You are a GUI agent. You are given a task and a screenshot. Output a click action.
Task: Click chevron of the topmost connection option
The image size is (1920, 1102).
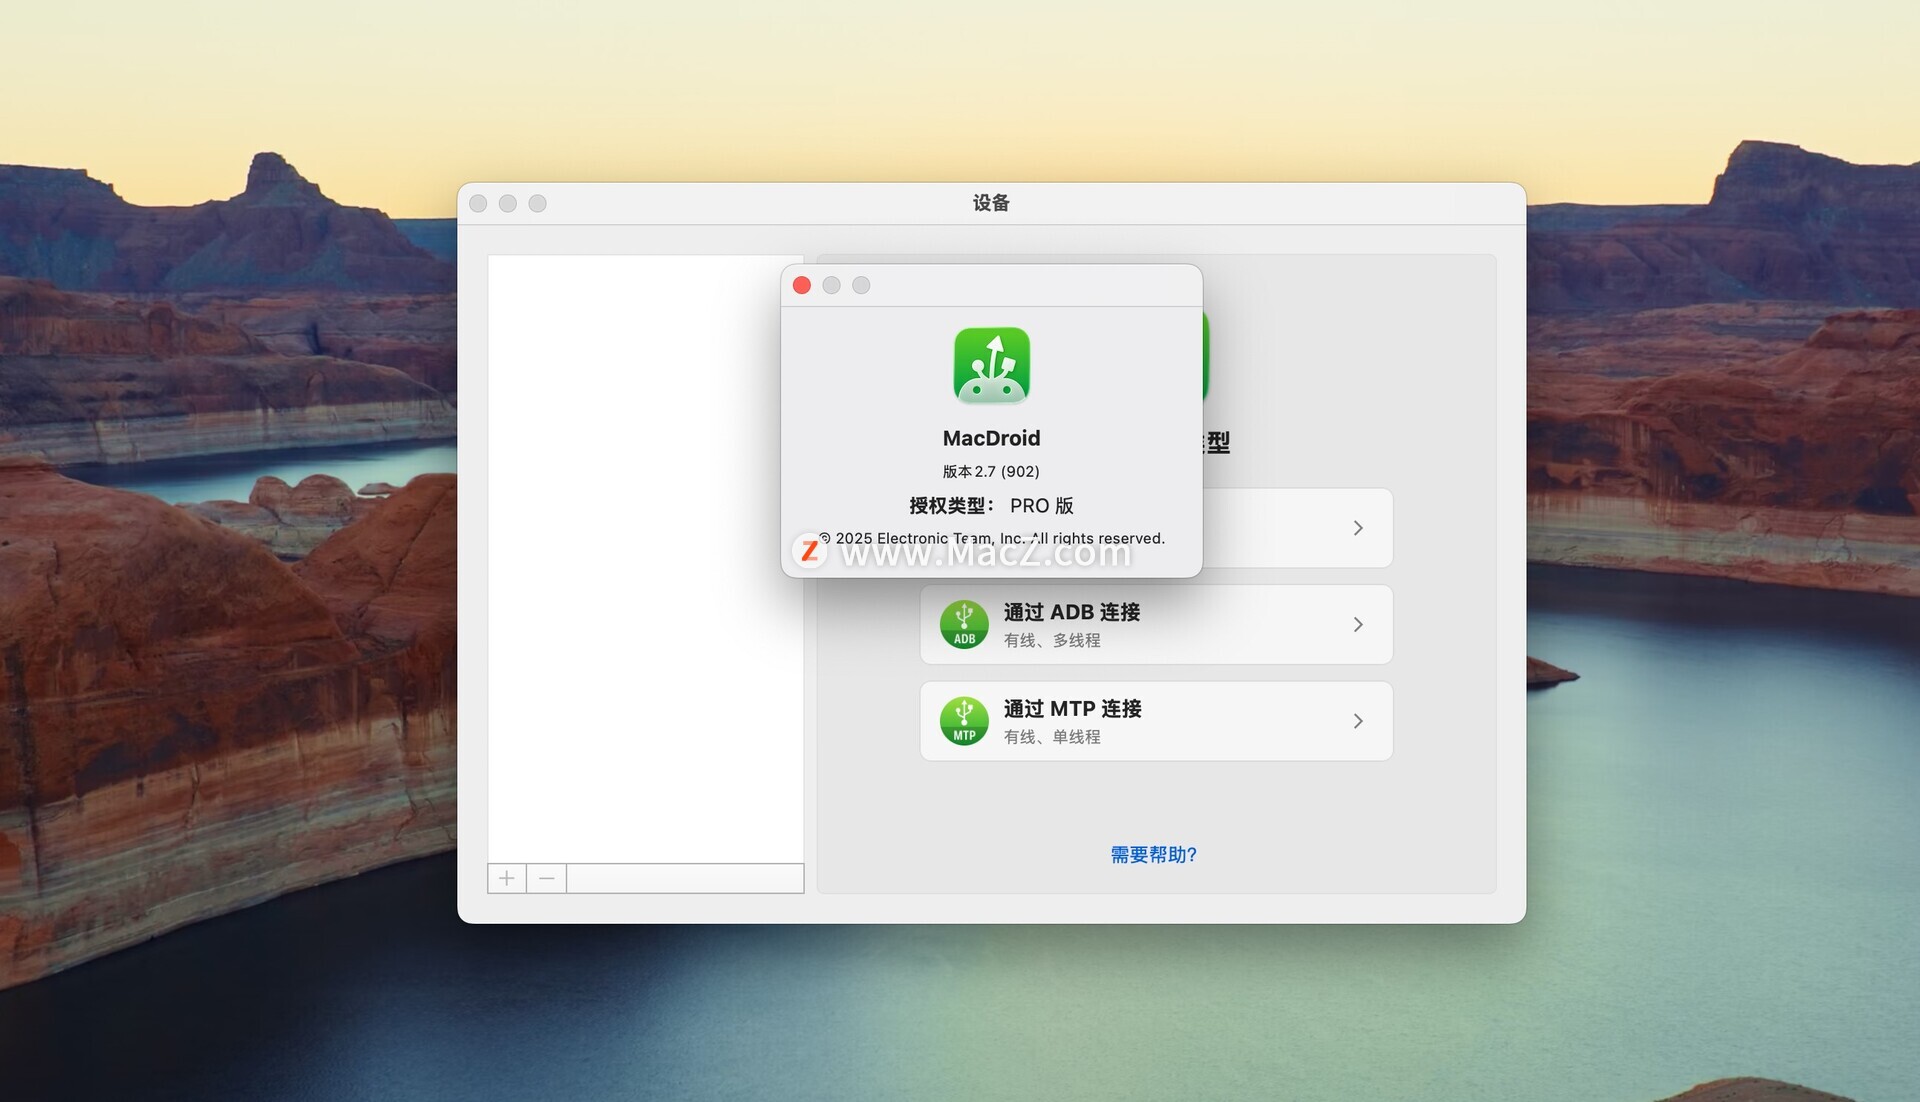coord(1358,528)
